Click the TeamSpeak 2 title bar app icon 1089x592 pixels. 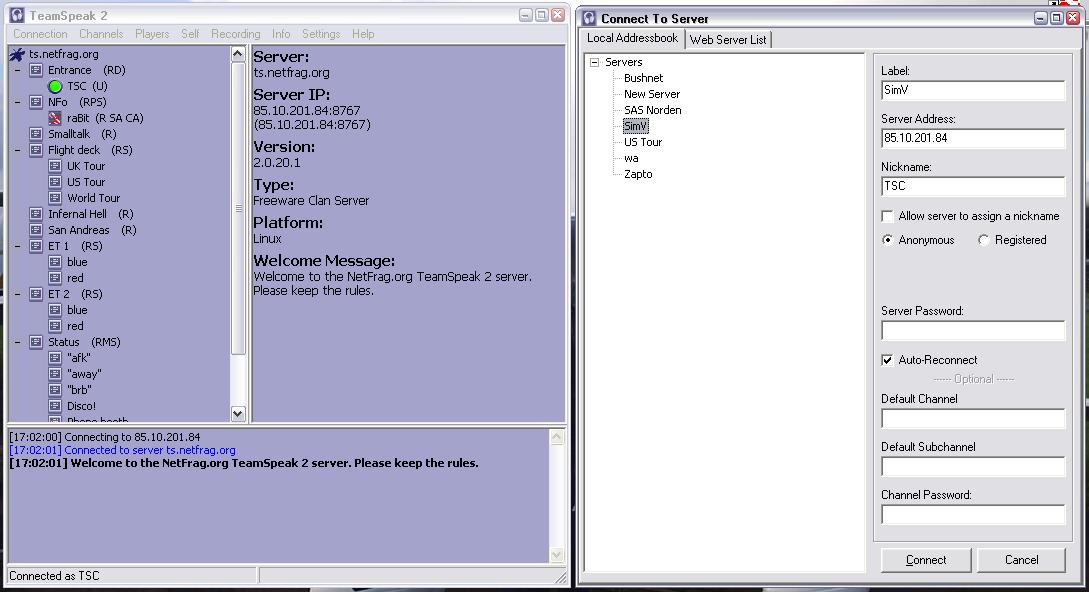click(17, 15)
